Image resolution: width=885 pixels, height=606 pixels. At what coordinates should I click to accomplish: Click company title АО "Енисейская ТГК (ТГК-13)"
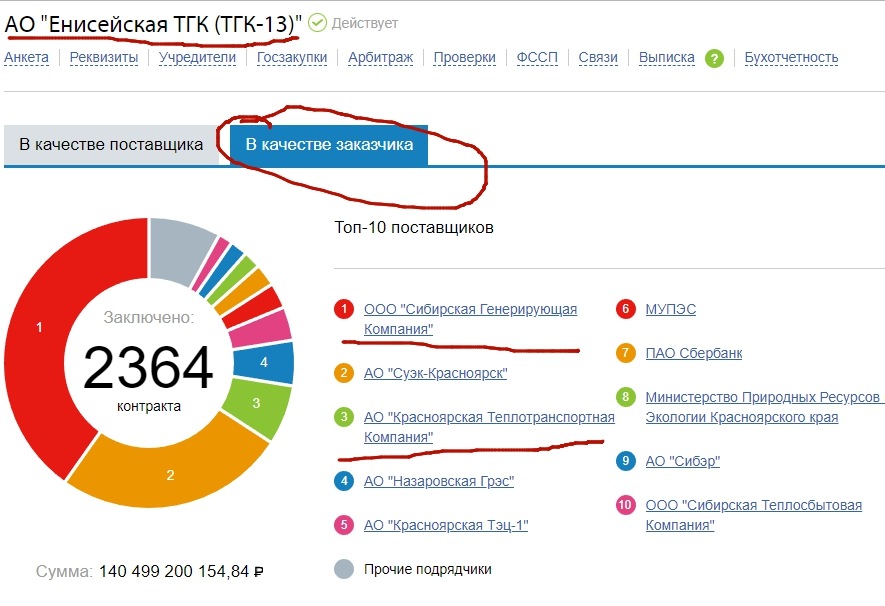(153, 24)
